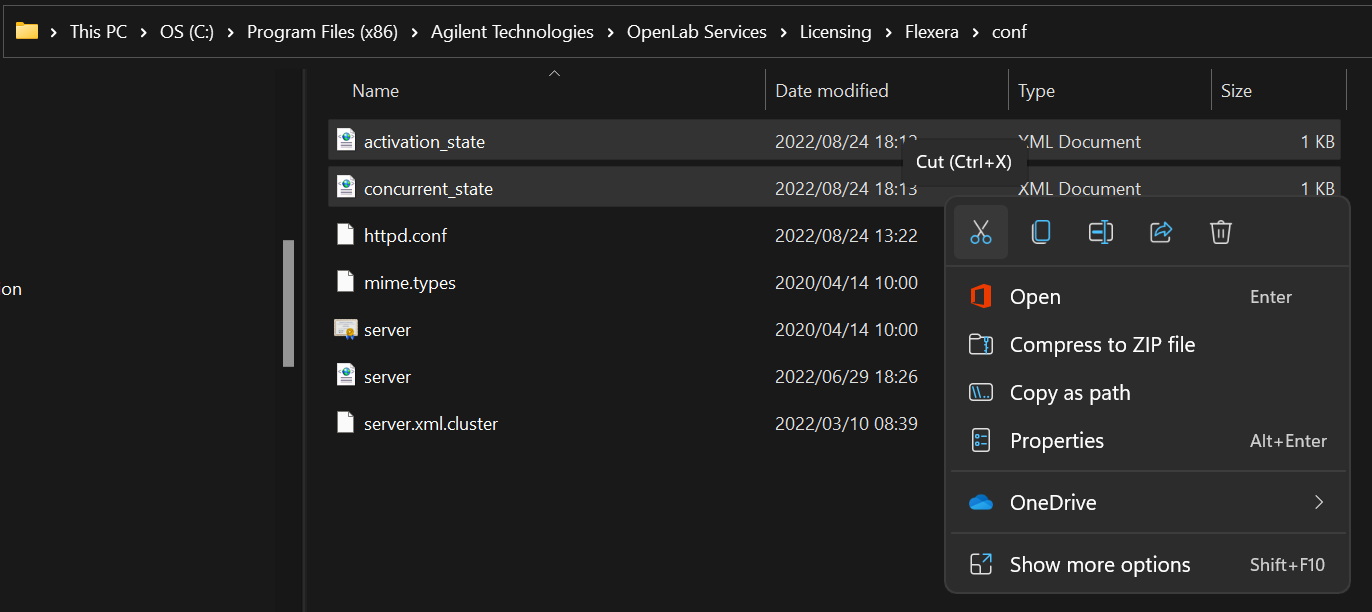Screen dimensions: 1372x612
Task: Select Compress to ZIP file
Action: point(1102,345)
